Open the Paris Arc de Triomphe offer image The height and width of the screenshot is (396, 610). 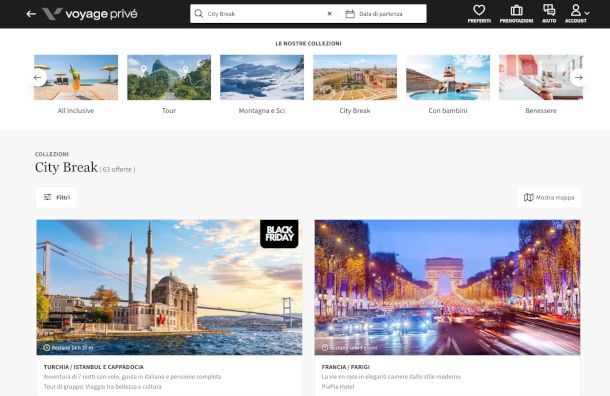pos(447,287)
